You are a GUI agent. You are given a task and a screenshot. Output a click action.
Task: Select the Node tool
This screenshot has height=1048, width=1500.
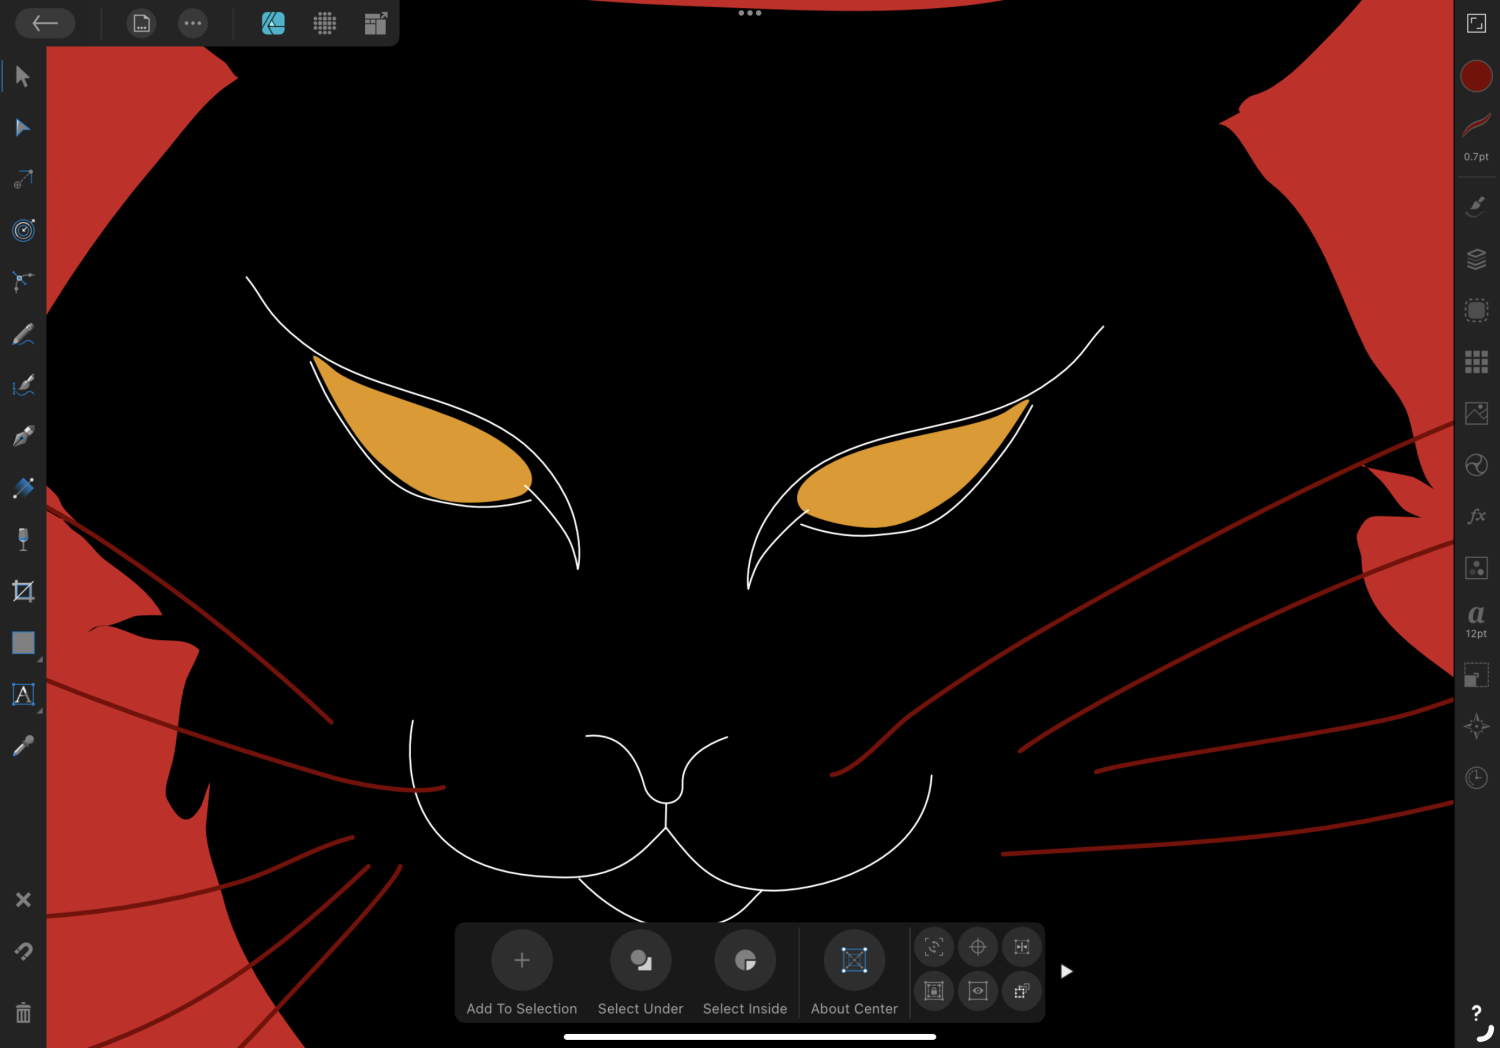tap(23, 128)
